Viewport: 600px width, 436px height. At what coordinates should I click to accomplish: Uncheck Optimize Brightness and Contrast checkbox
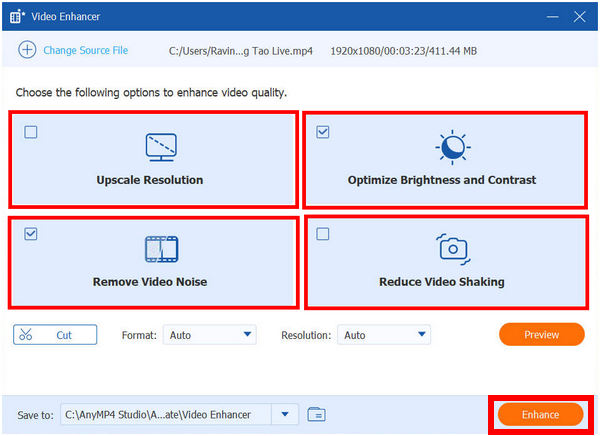coord(323,132)
